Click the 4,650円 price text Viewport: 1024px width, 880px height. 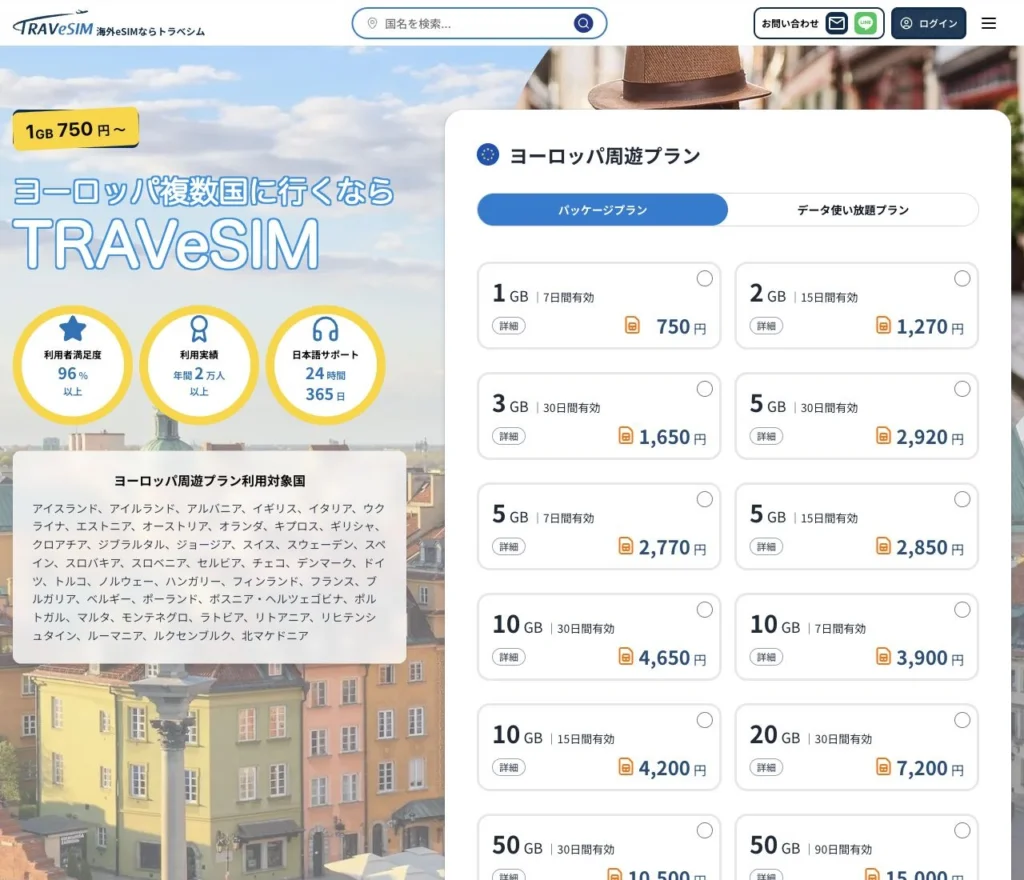pos(673,658)
